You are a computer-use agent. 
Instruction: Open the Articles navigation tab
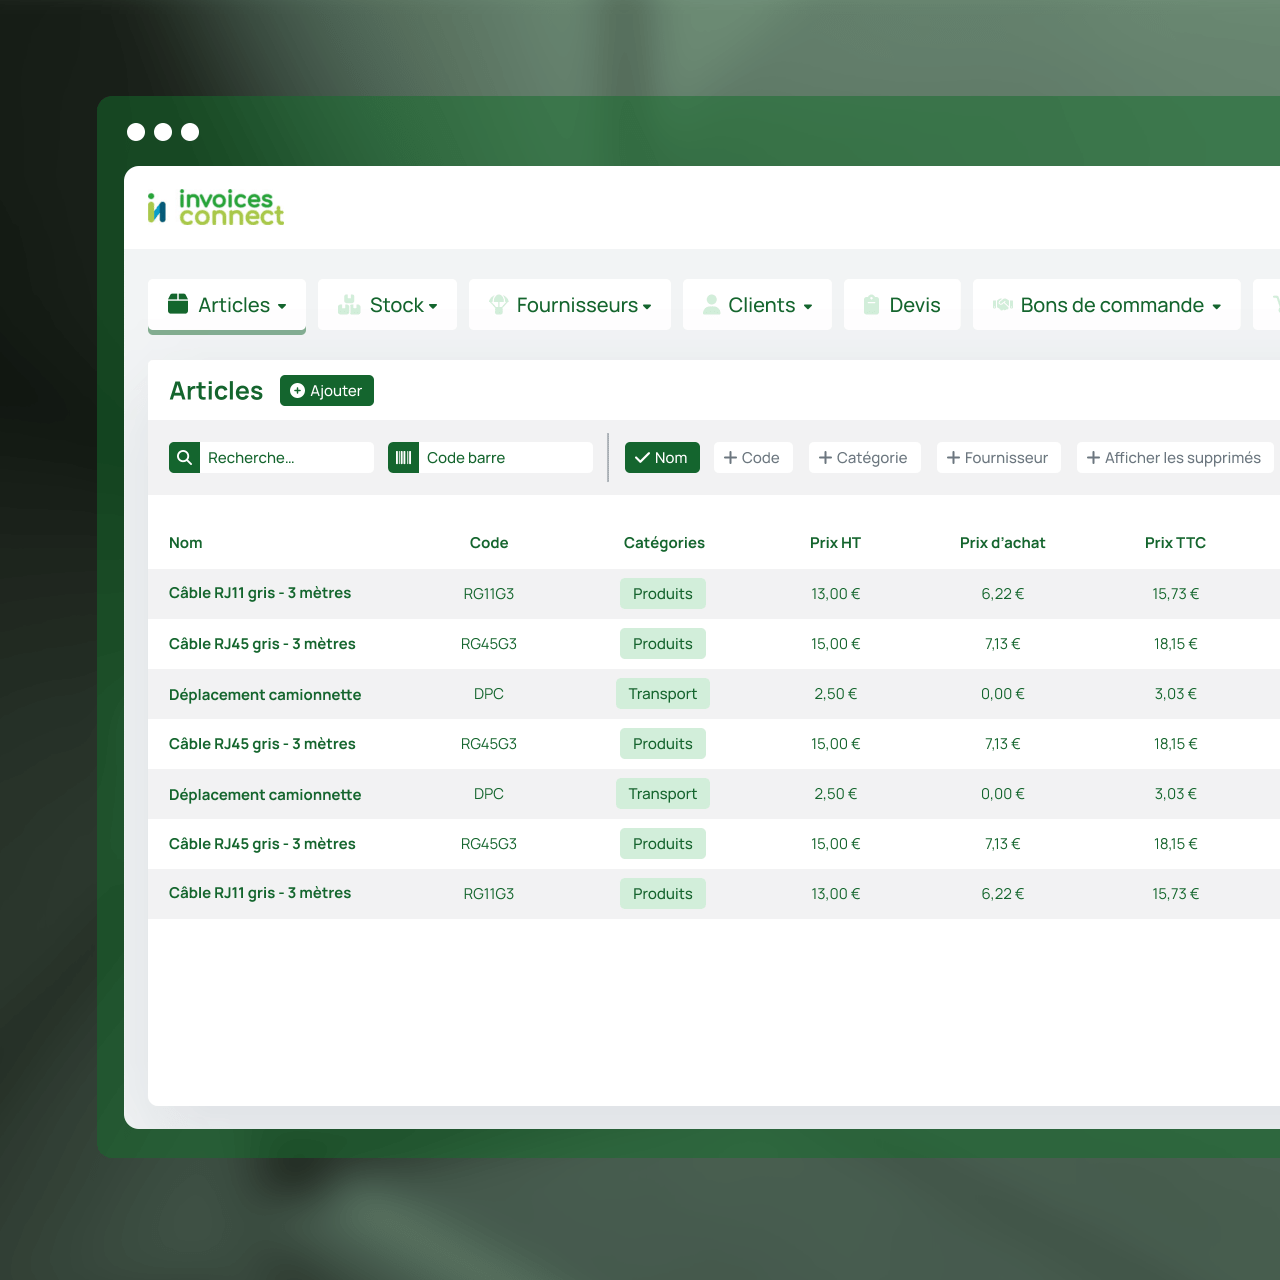[x=227, y=305]
